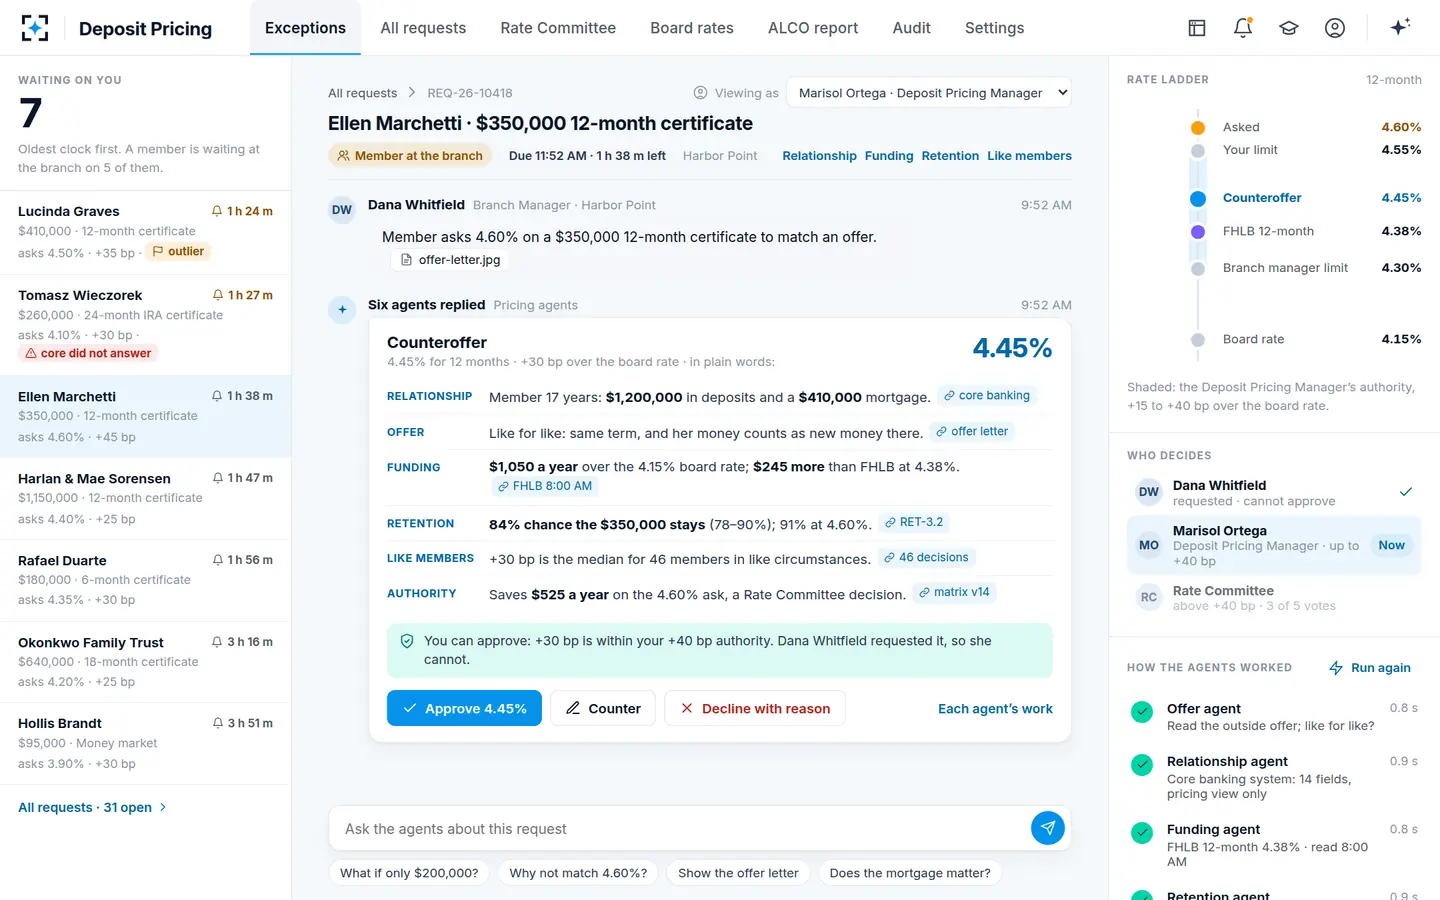
Task: Click Approve 4.45% button
Action: pos(464,708)
